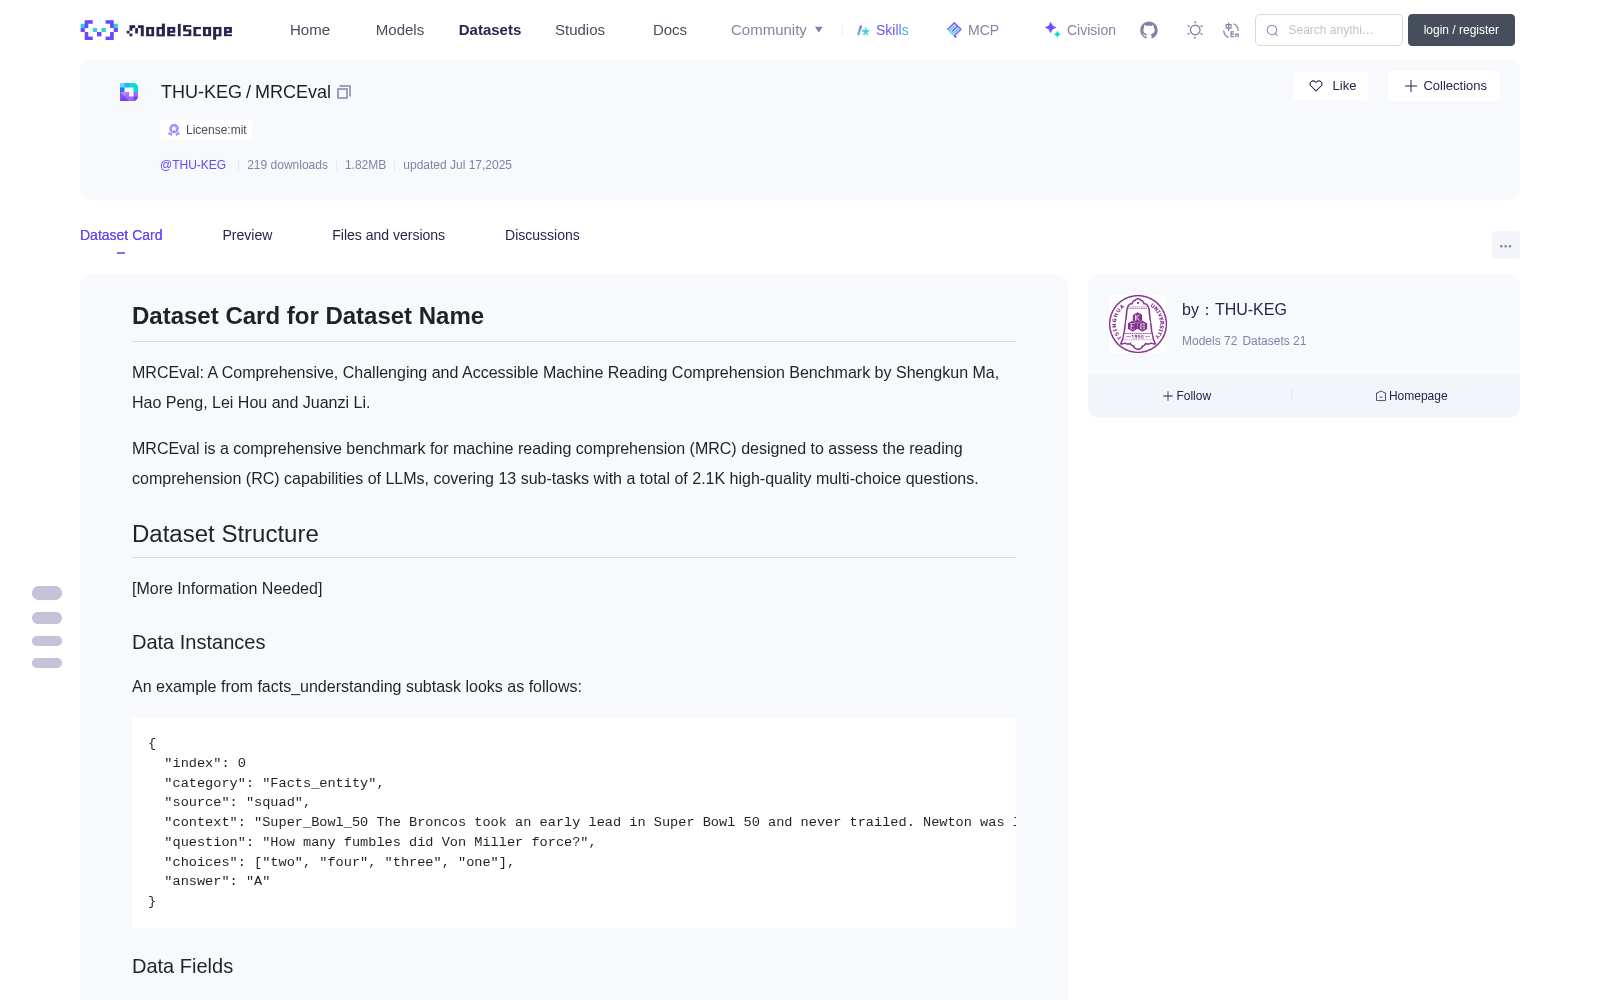The width and height of the screenshot is (1600, 1000).
Task: Navigate to Models
Action: [400, 30]
